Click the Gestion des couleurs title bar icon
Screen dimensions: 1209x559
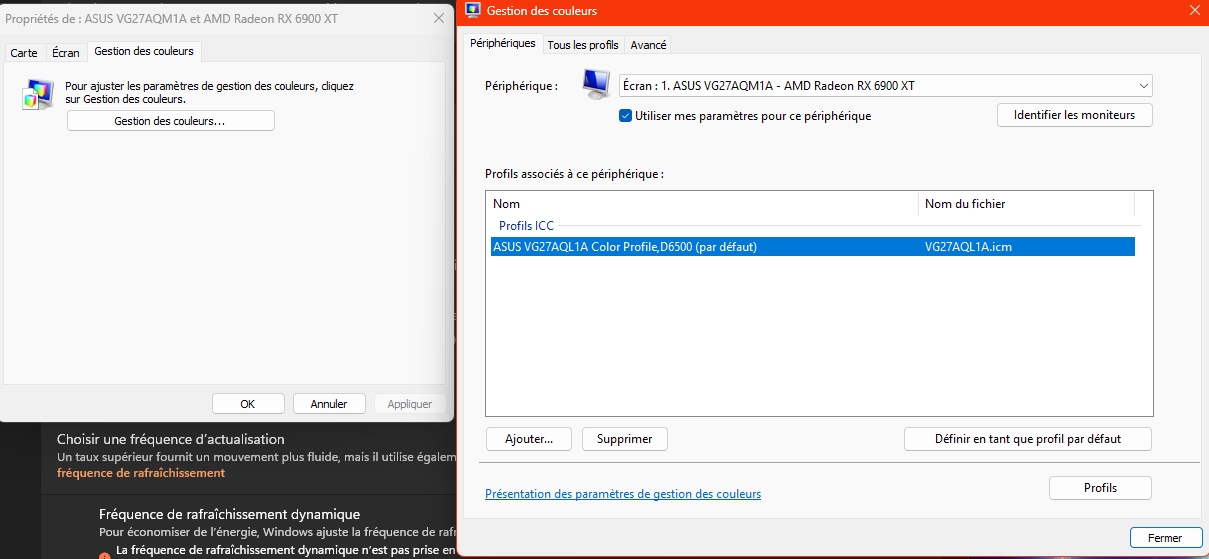(473, 11)
